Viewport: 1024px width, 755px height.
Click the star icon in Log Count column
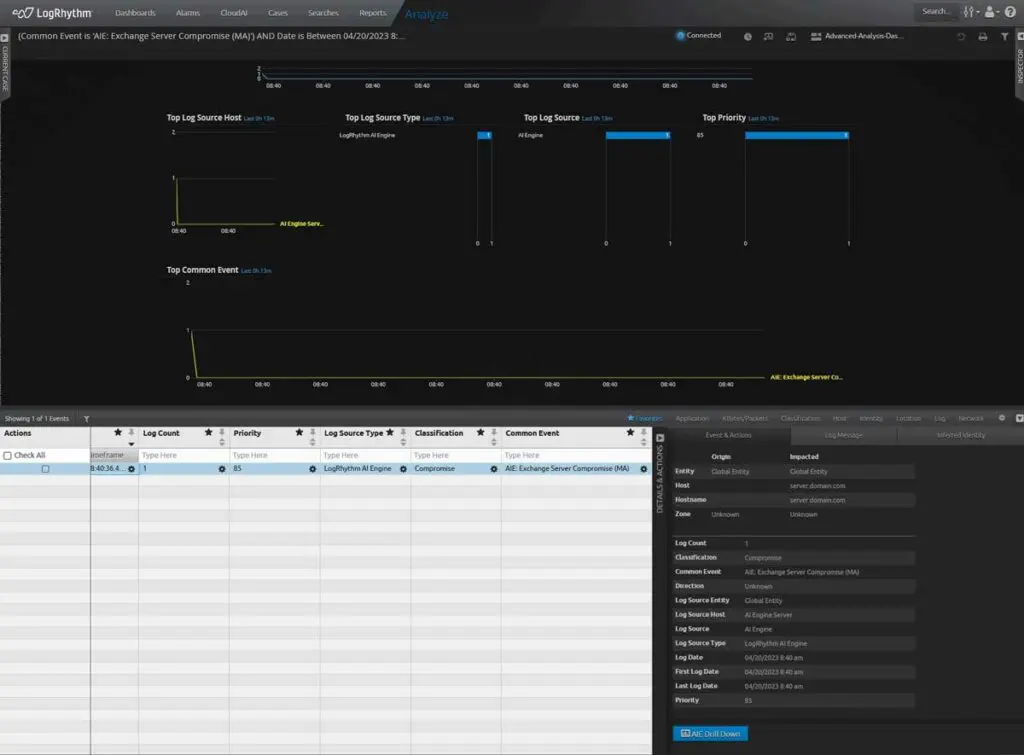(208, 433)
